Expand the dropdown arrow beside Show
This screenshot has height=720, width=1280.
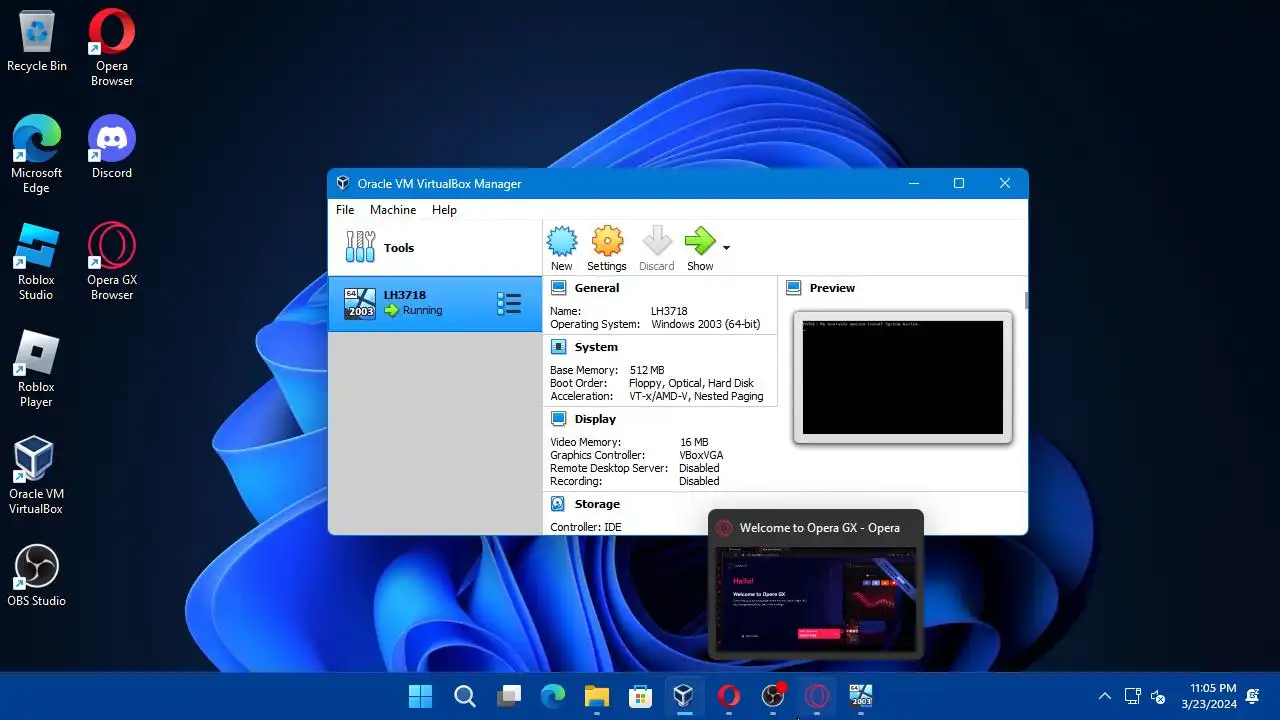tap(726, 248)
